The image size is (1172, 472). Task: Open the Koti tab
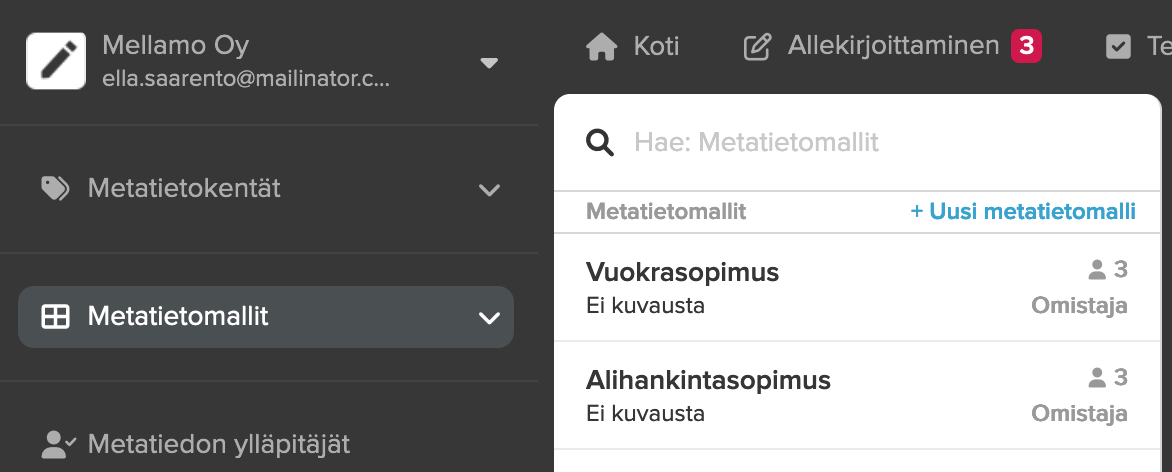632,46
